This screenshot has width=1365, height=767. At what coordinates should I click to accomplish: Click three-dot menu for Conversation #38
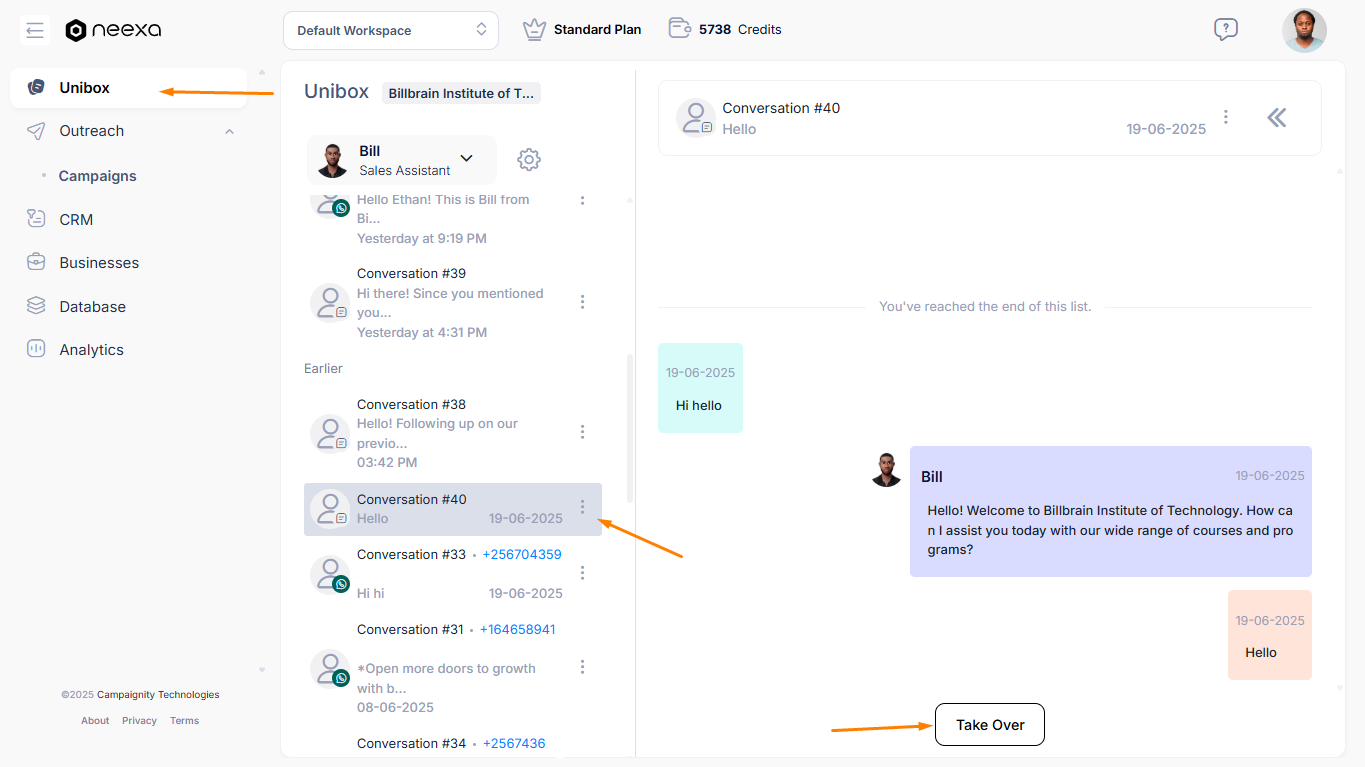(583, 432)
